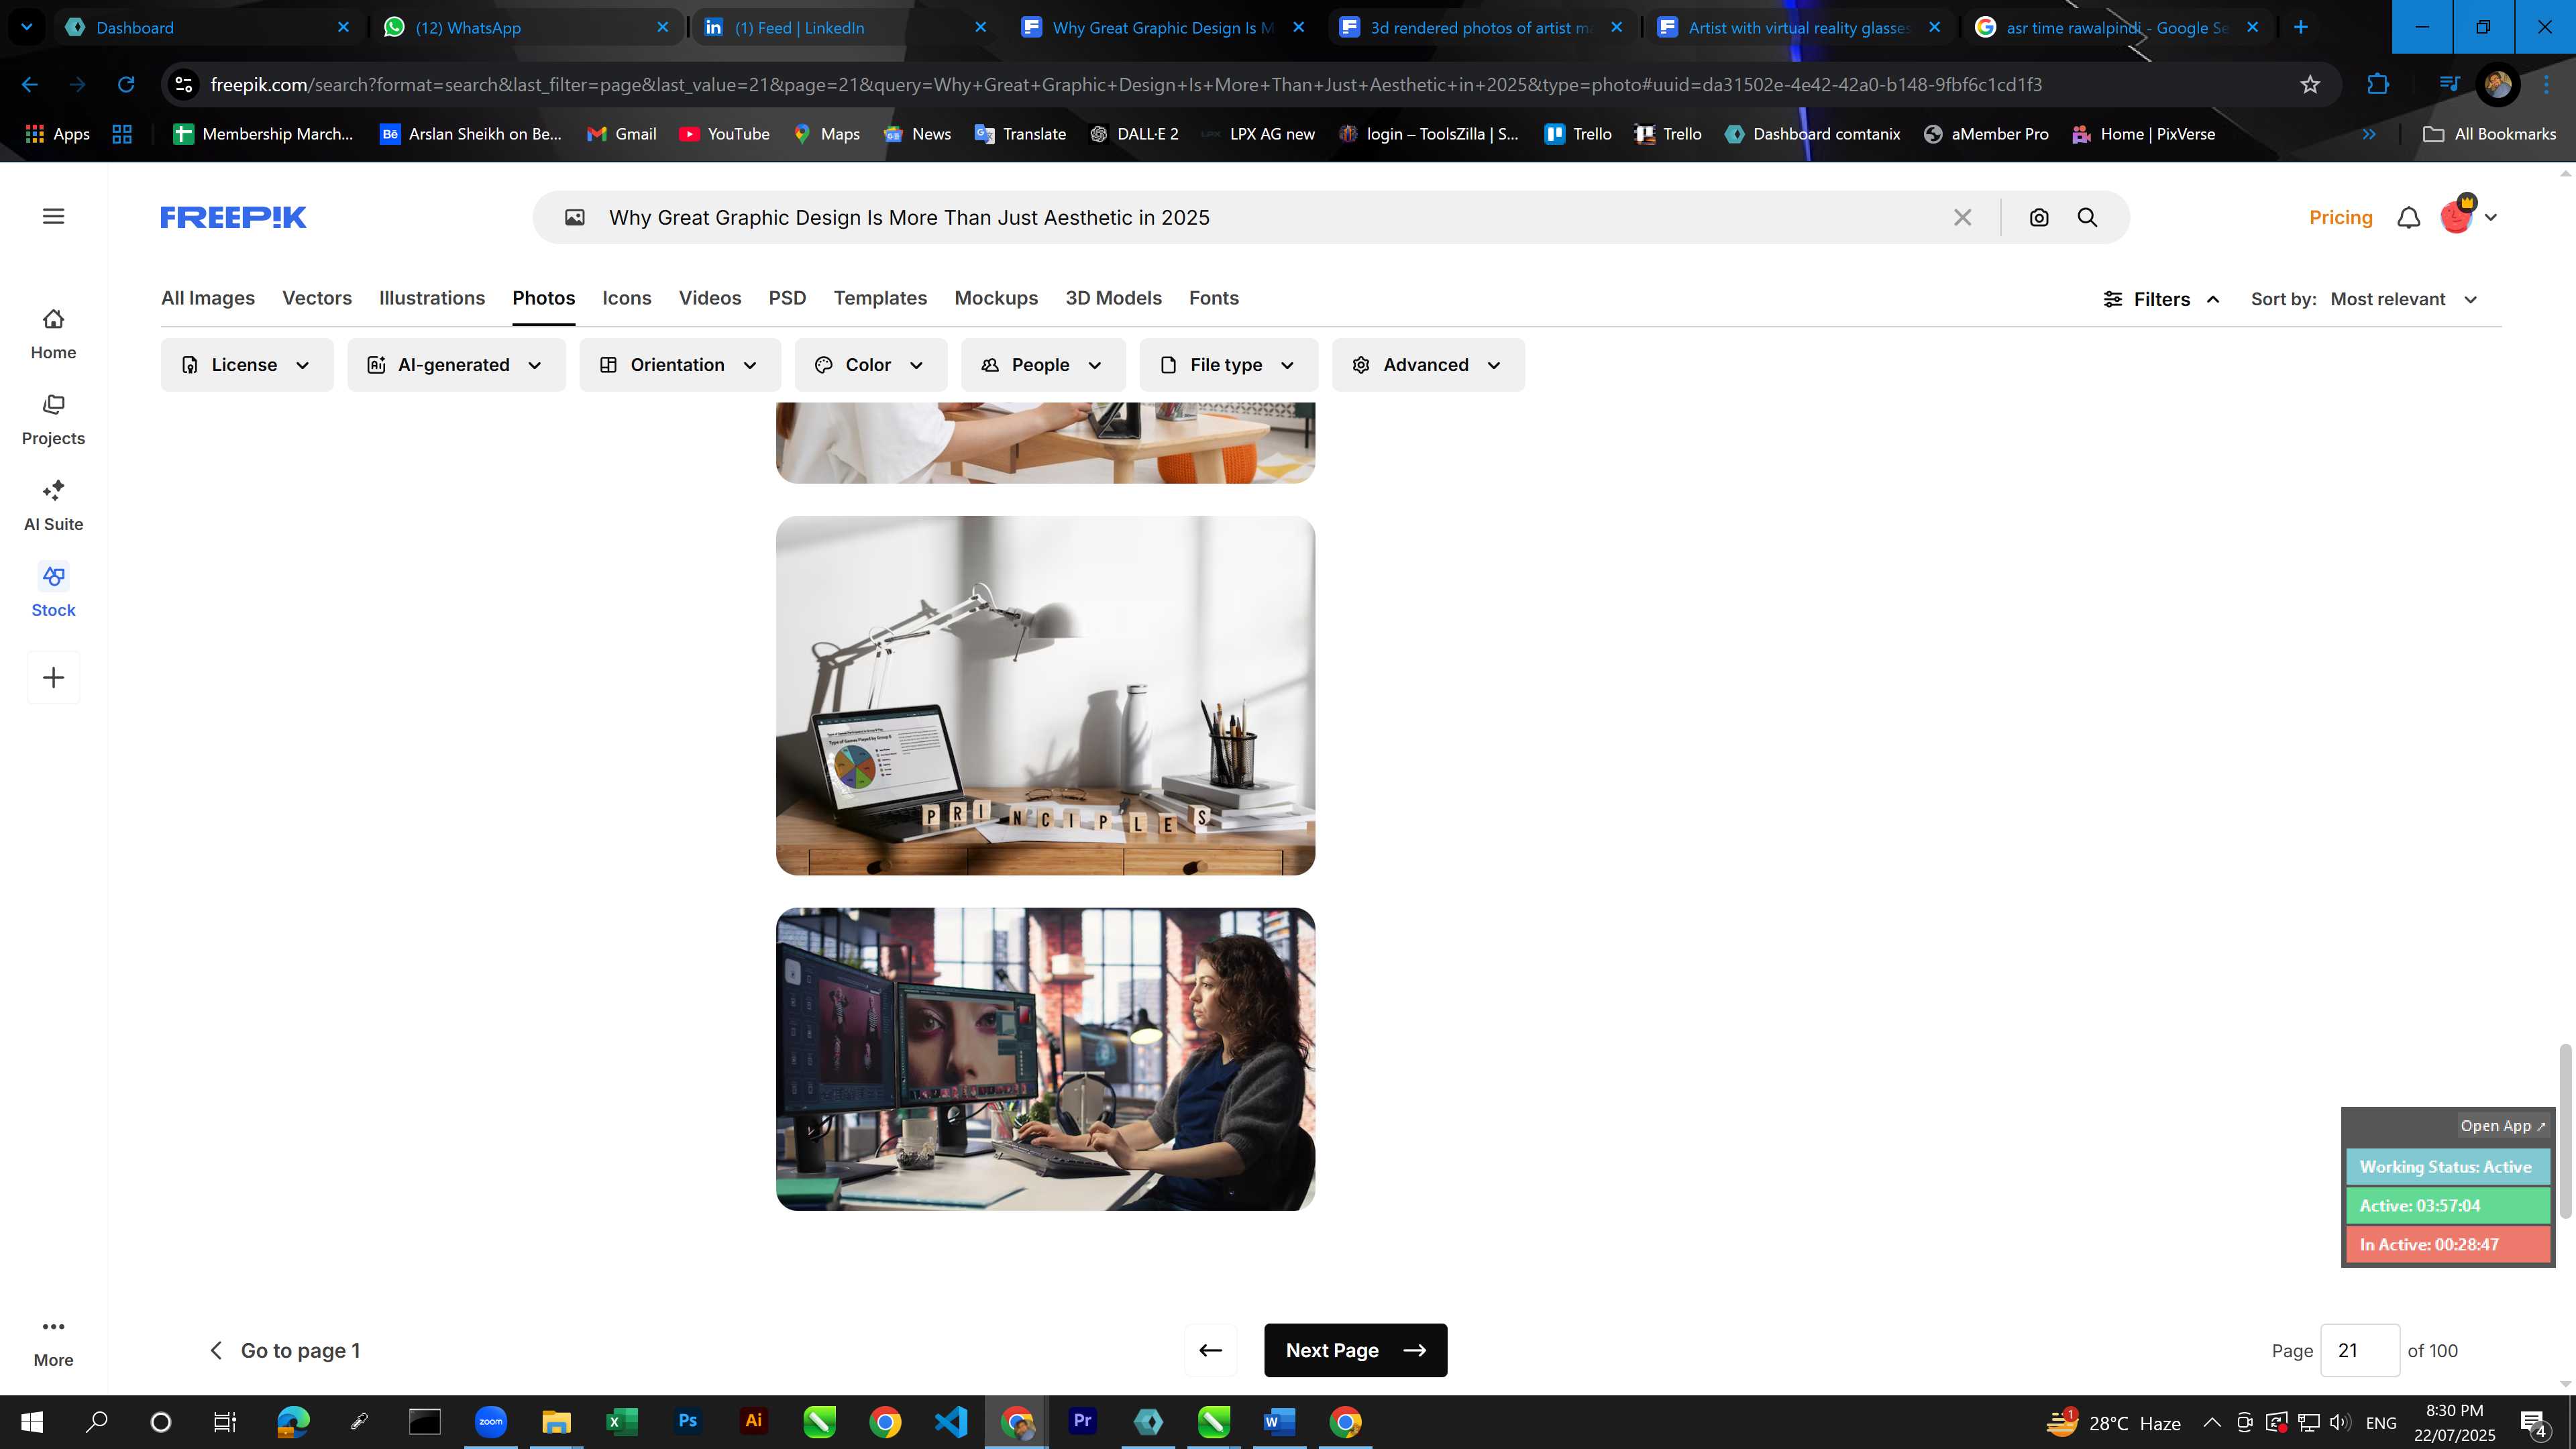Open the More menu in sidebar
Image resolution: width=2576 pixels, height=1449 pixels.
tap(53, 1342)
